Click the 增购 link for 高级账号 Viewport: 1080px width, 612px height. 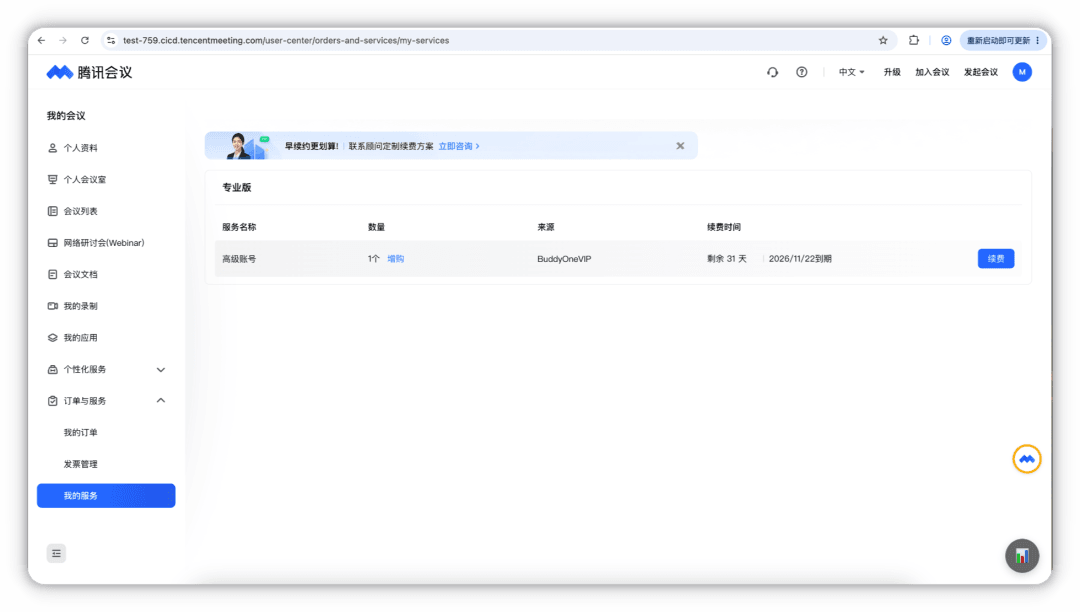(x=395, y=259)
